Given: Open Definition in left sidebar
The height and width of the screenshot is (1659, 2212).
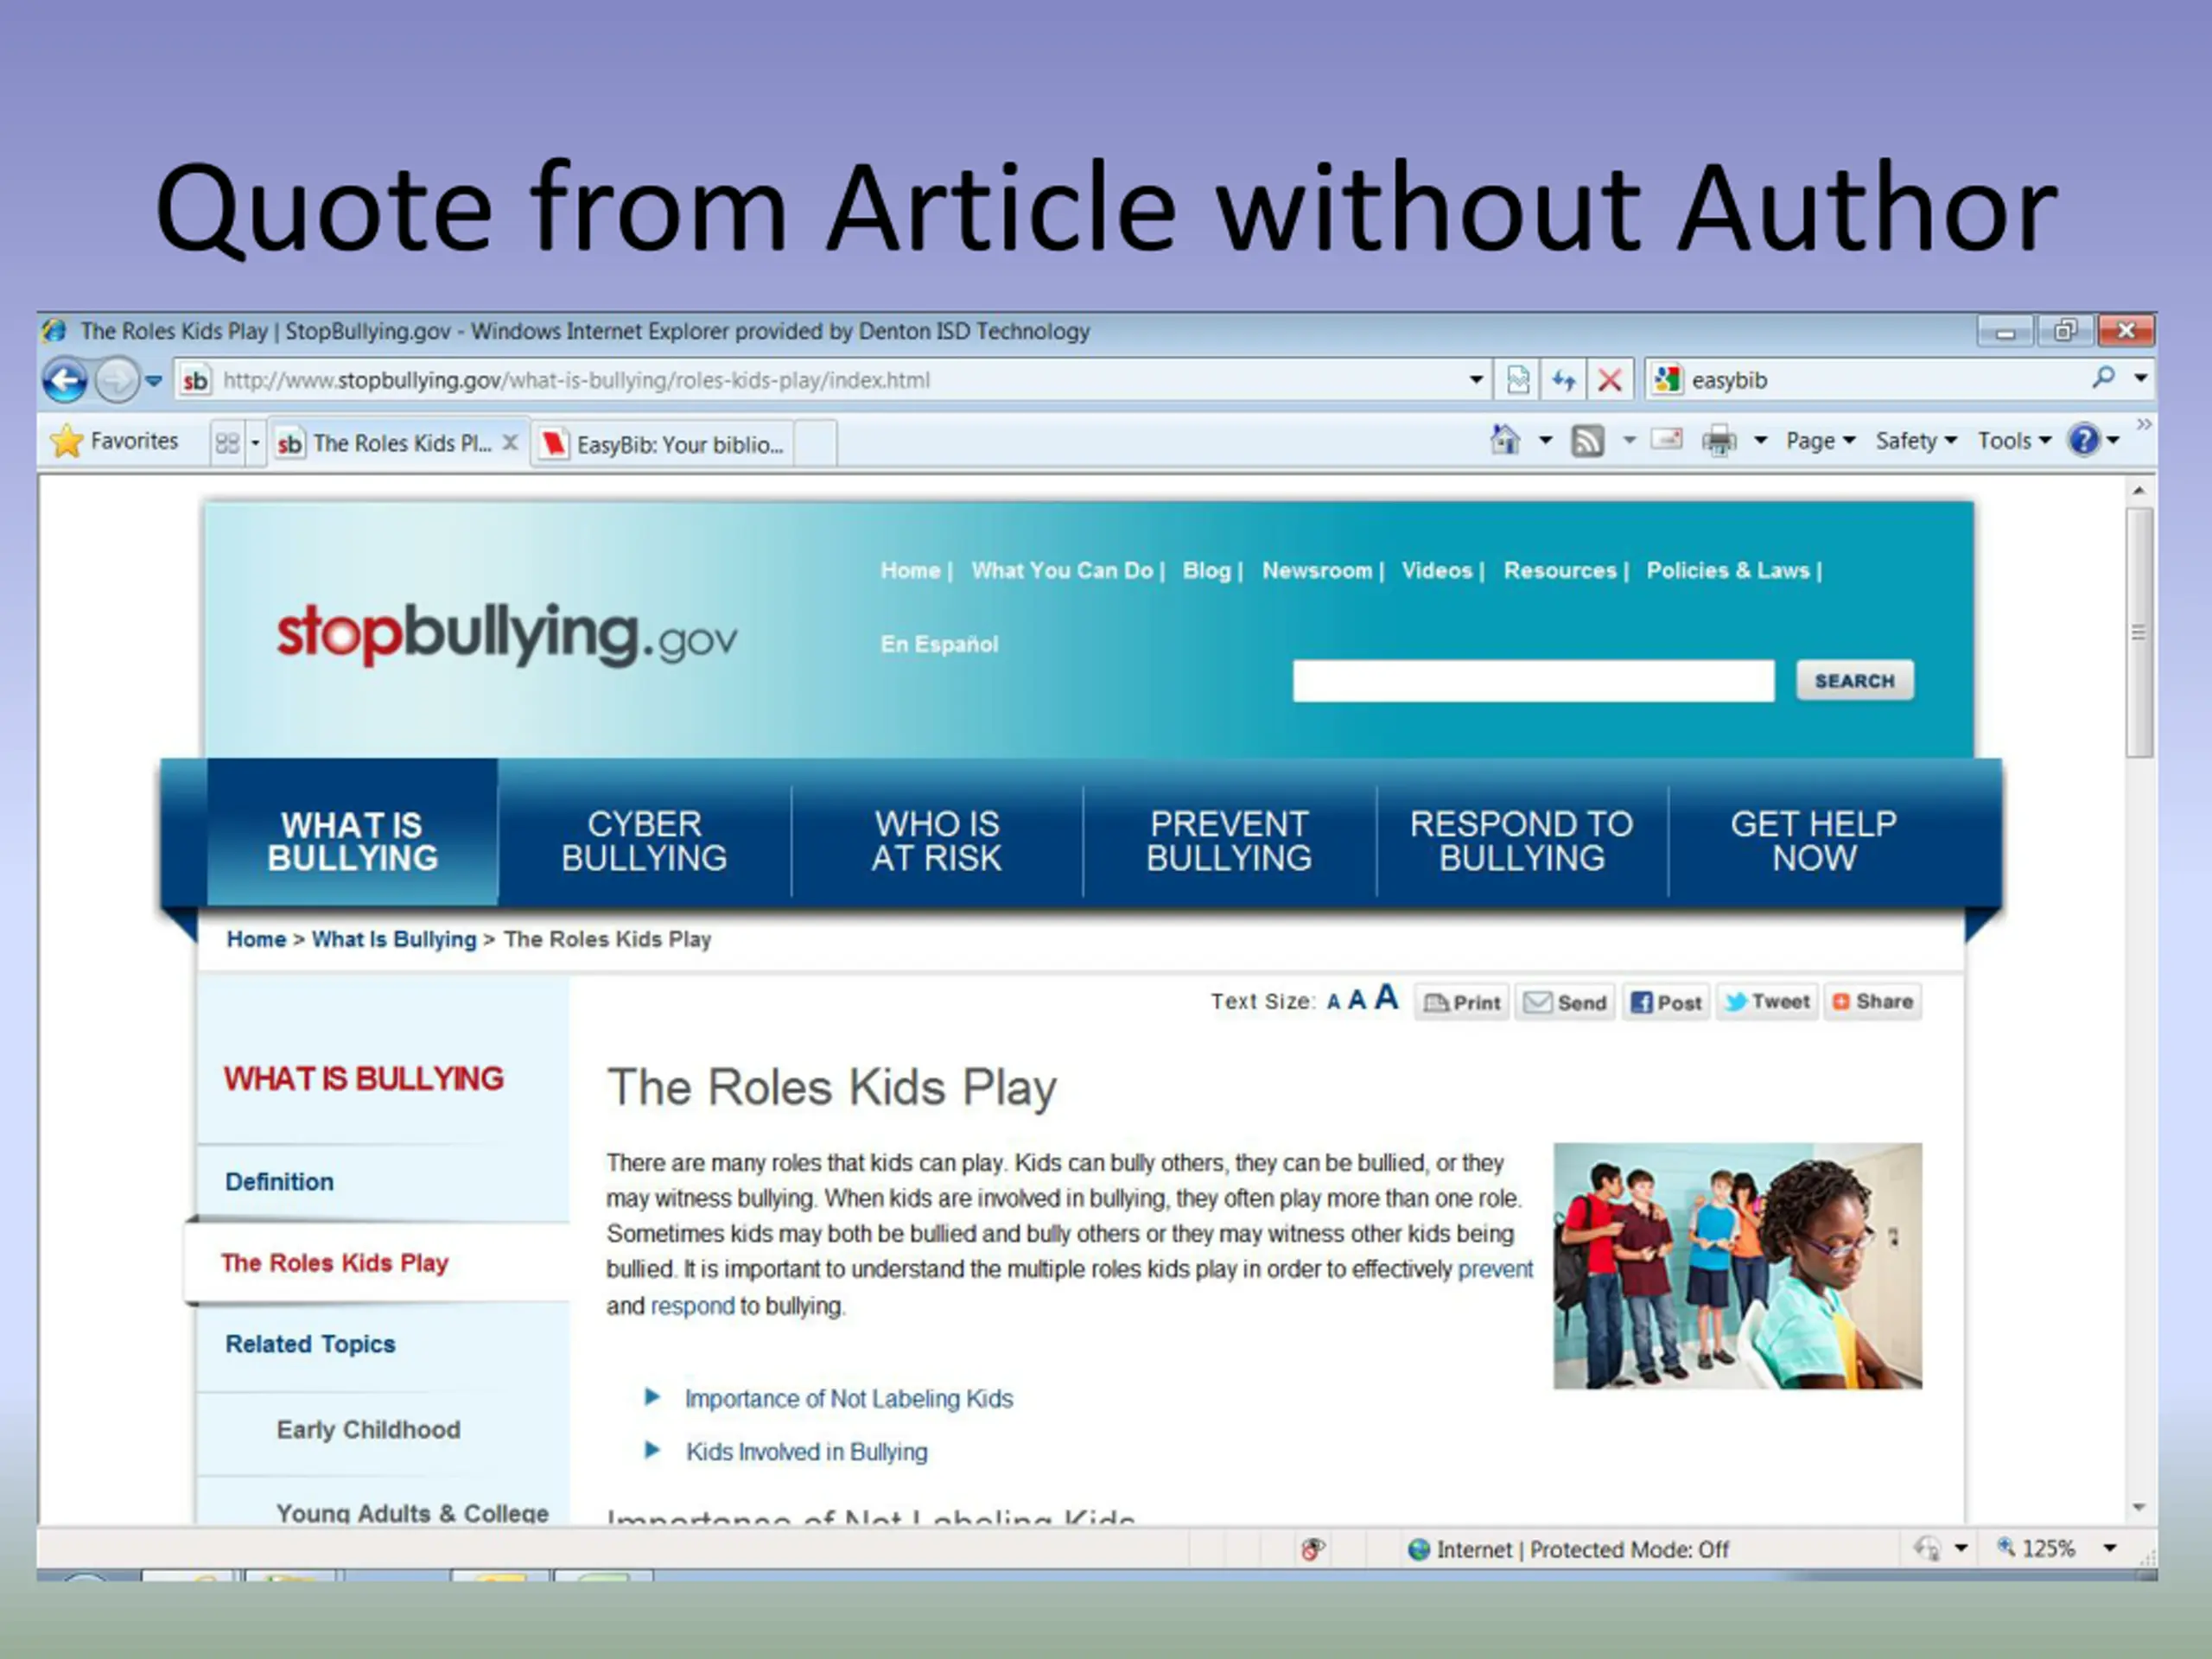Looking at the screenshot, I should pyautogui.click(x=279, y=1181).
